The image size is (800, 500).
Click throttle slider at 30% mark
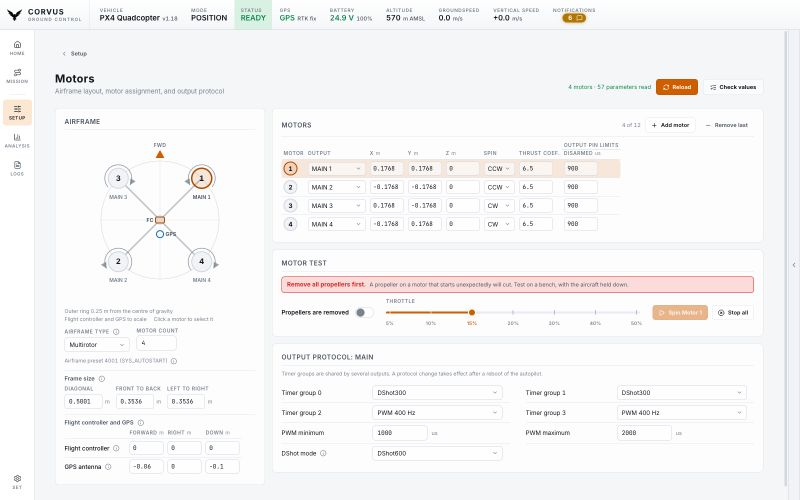pyautogui.click(x=554, y=312)
